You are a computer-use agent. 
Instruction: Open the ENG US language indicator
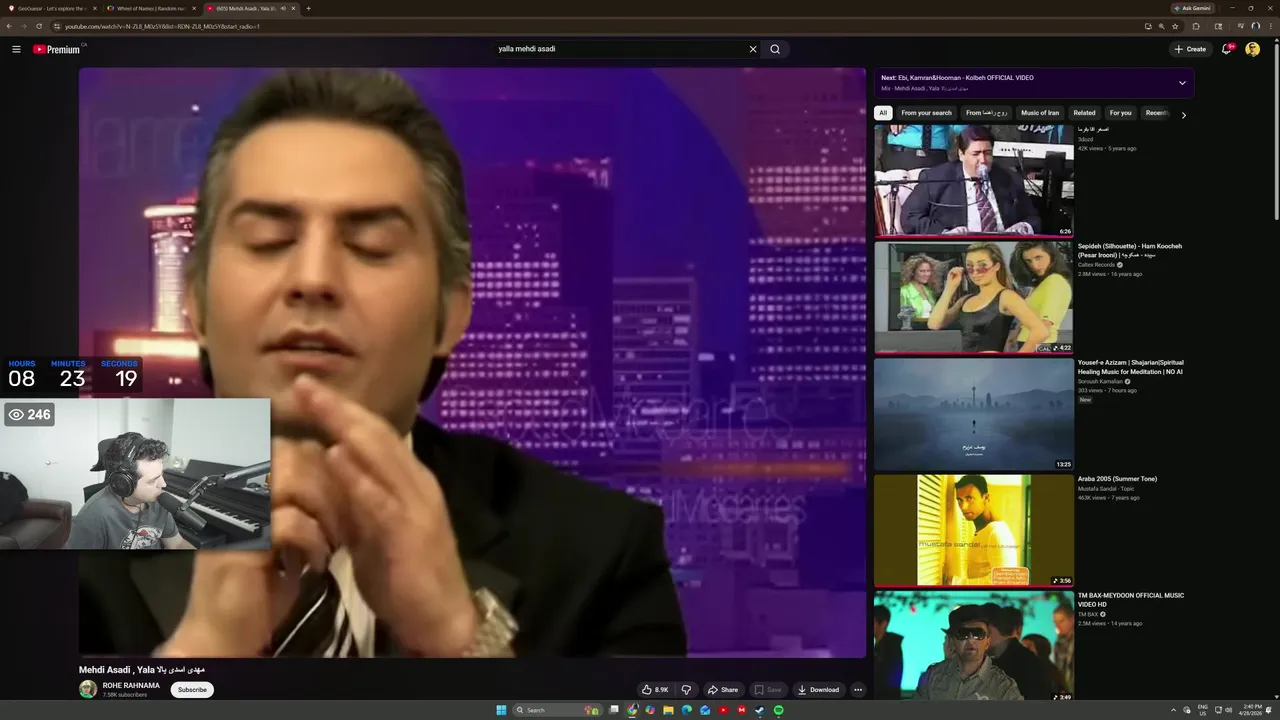(x=1202, y=710)
